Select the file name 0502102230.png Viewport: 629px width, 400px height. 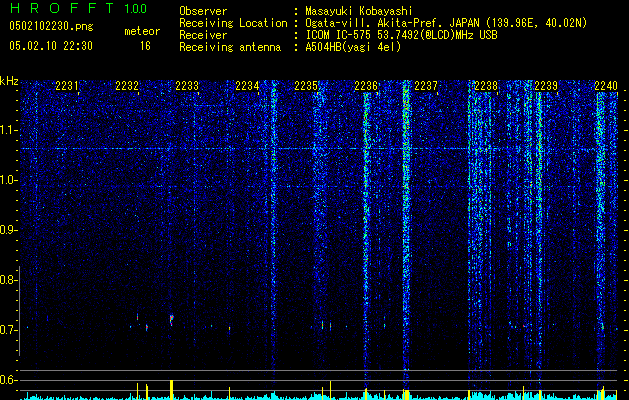pos(51,26)
